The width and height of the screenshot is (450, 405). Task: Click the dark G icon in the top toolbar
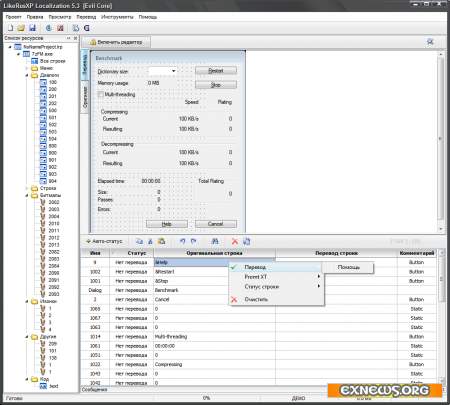click(87, 28)
